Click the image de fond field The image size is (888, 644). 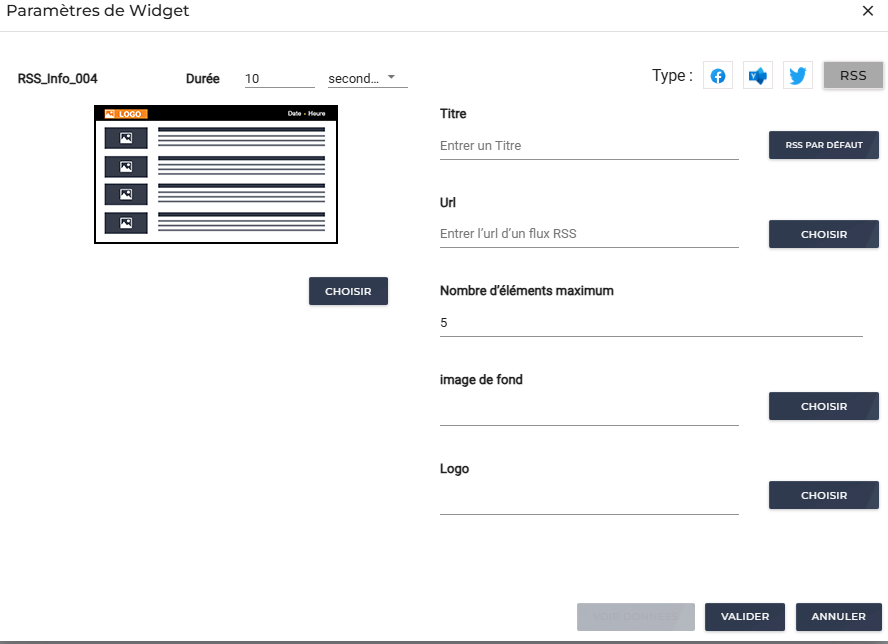pyautogui.click(x=588, y=411)
